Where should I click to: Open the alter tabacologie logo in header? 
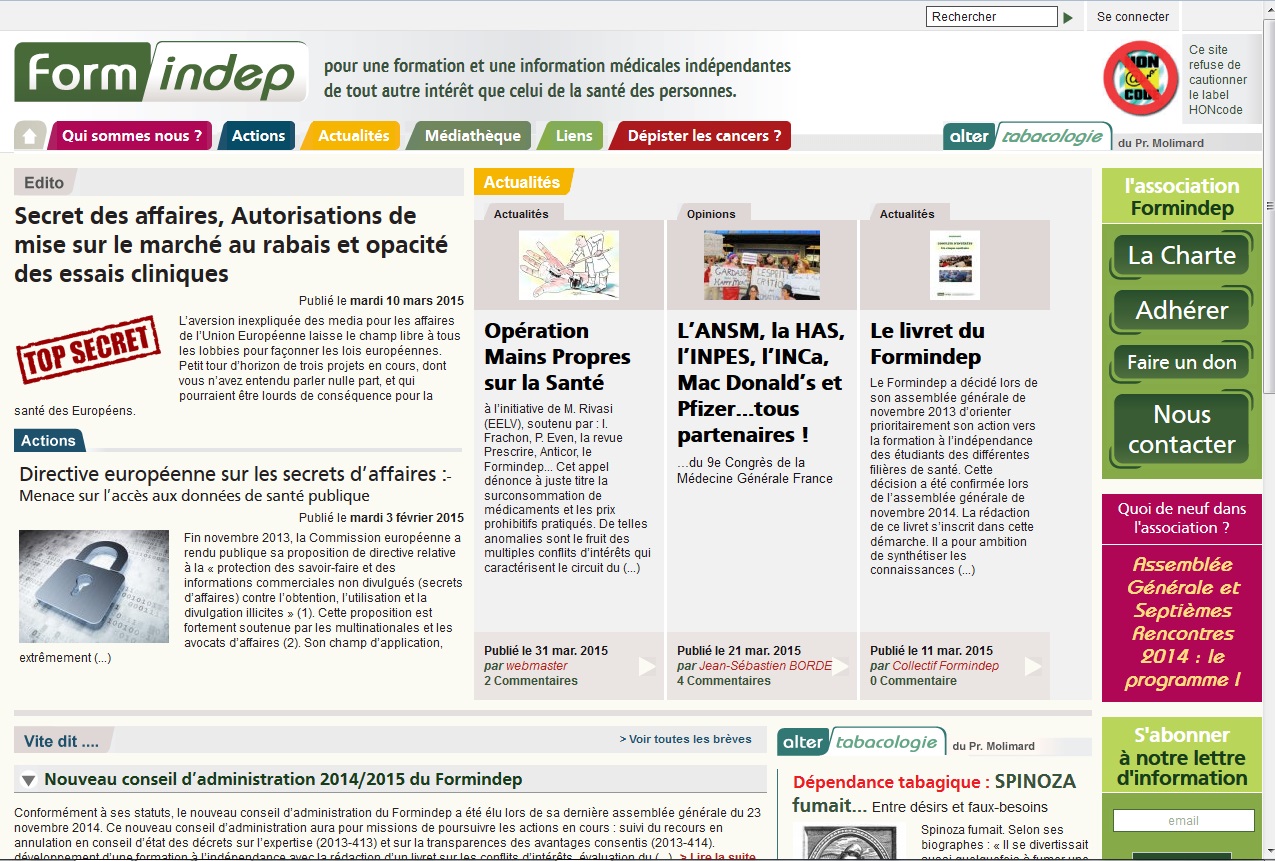(1027, 136)
